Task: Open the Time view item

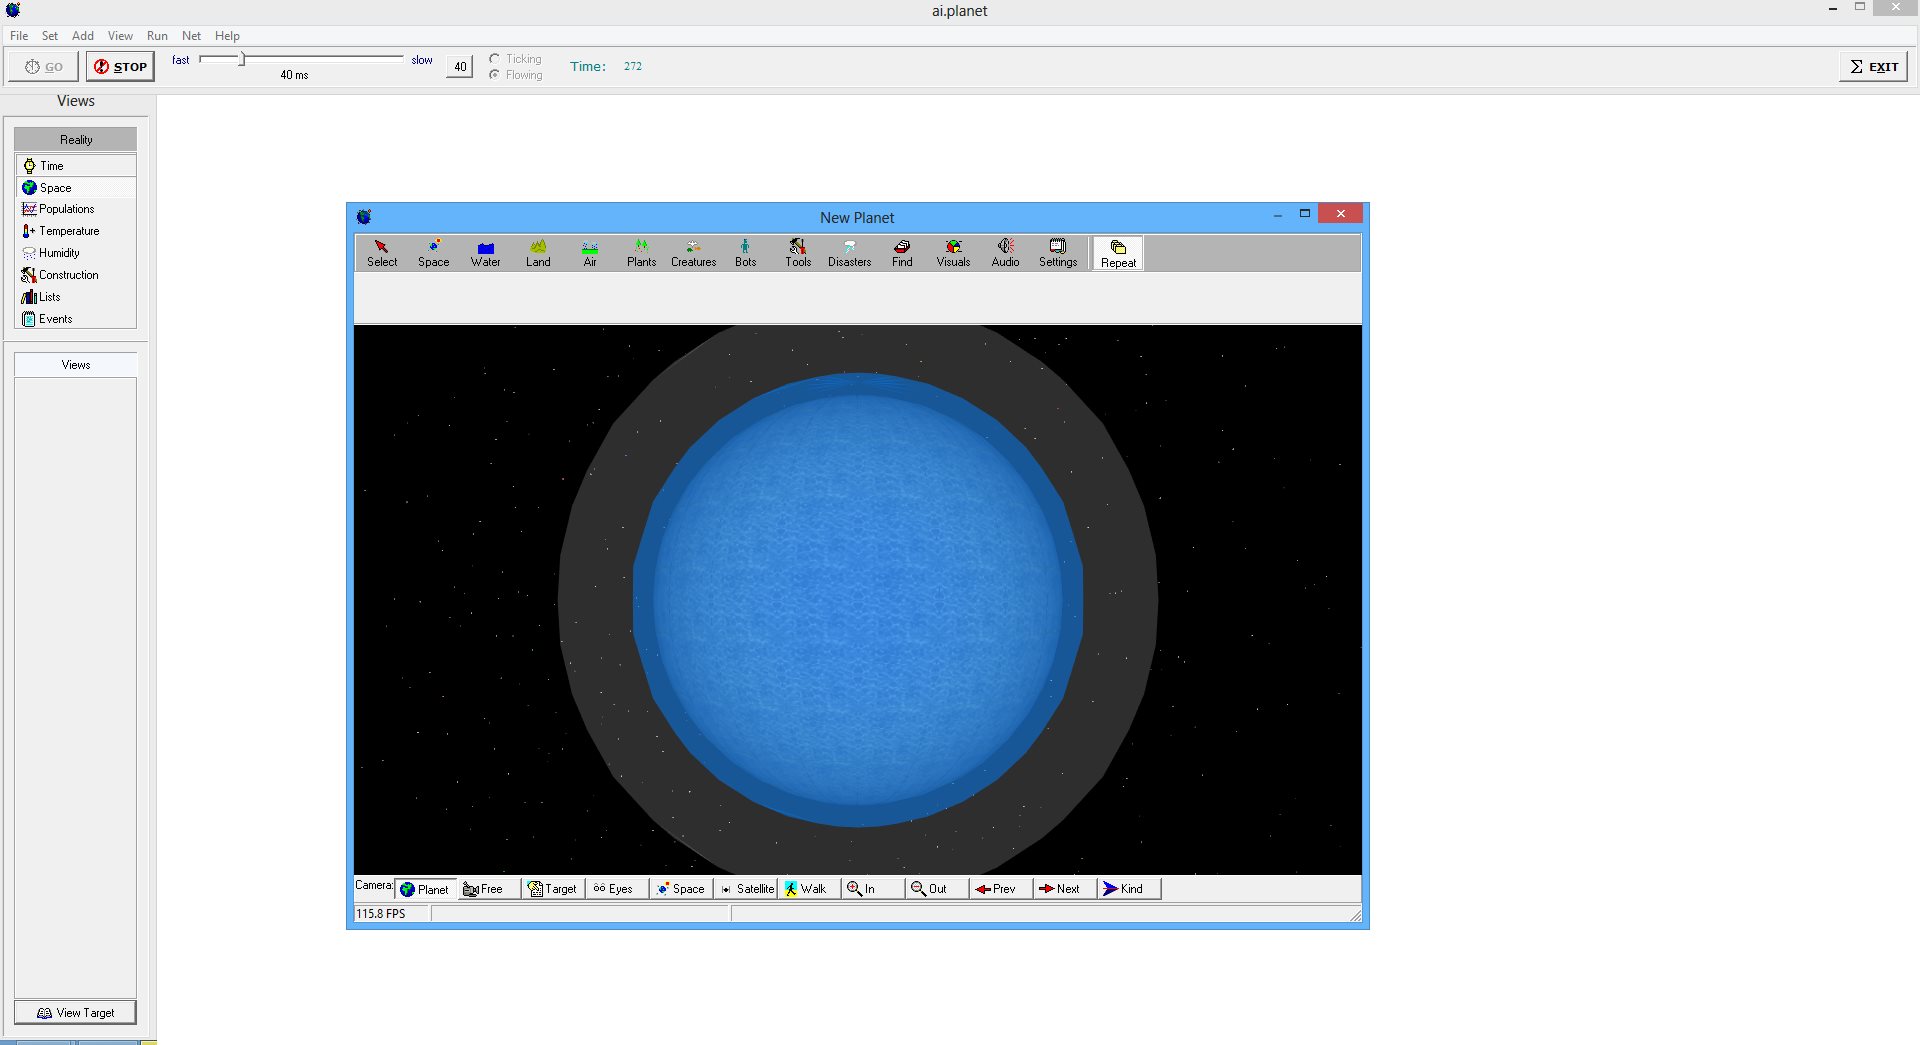Action: tap(76, 166)
